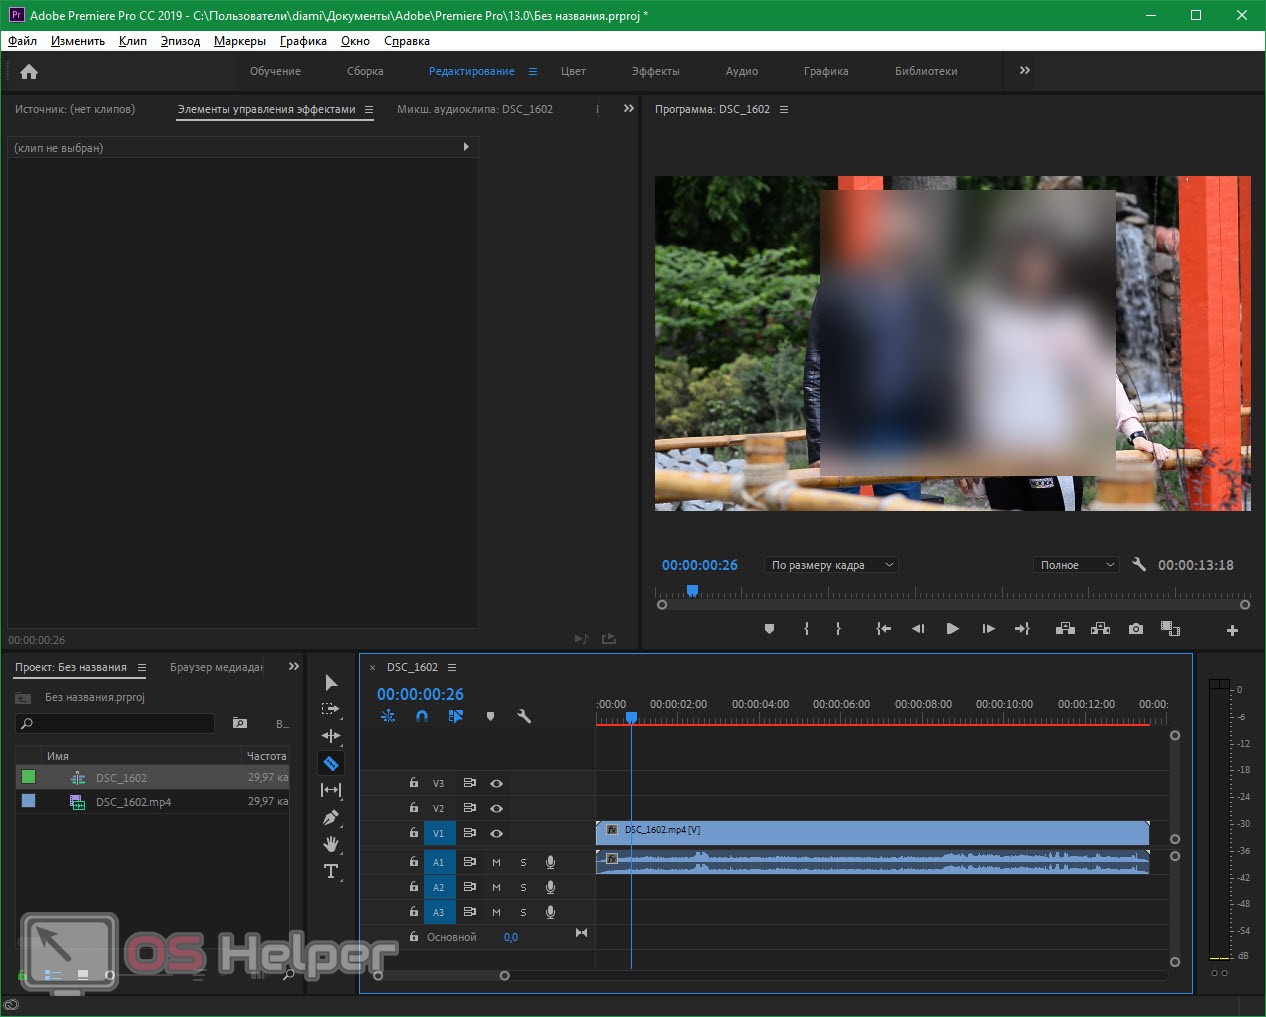Open the Program monitor button editor plus
The width and height of the screenshot is (1266, 1017).
click(1232, 630)
